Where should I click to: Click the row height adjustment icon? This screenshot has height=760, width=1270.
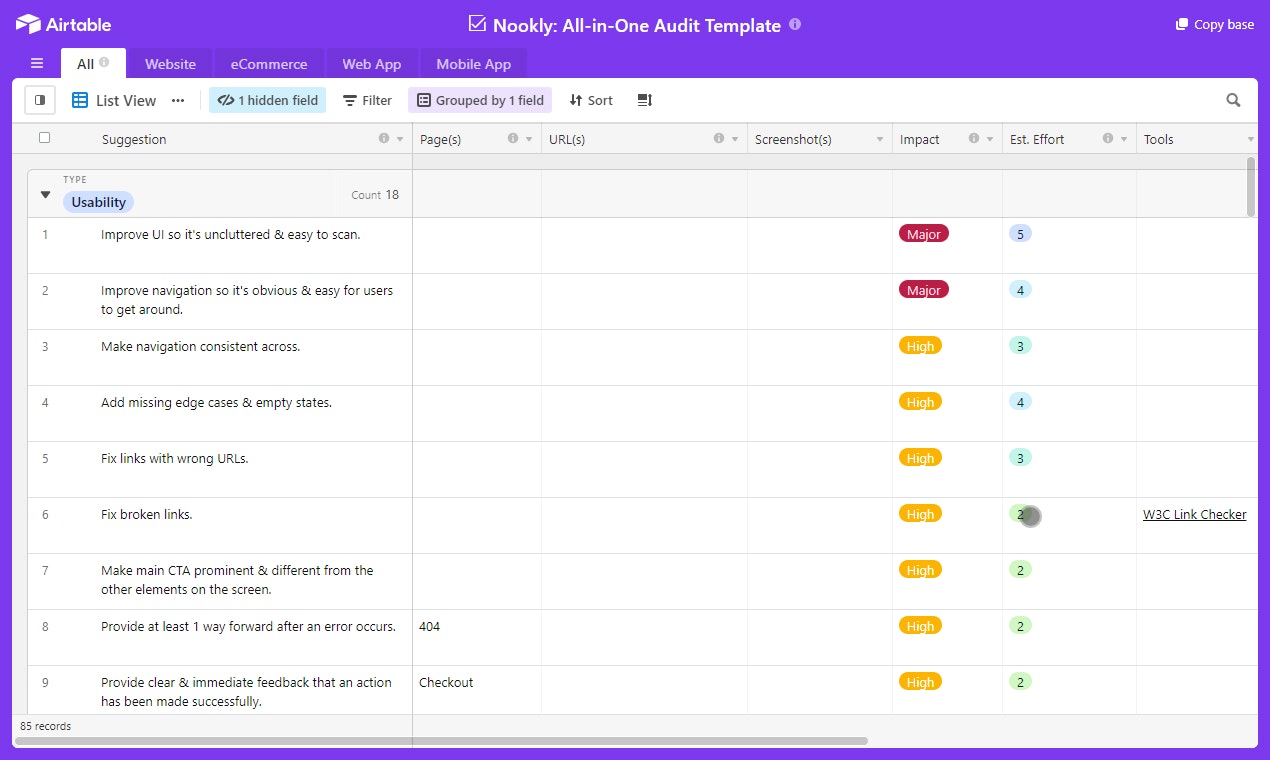(644, 100)
